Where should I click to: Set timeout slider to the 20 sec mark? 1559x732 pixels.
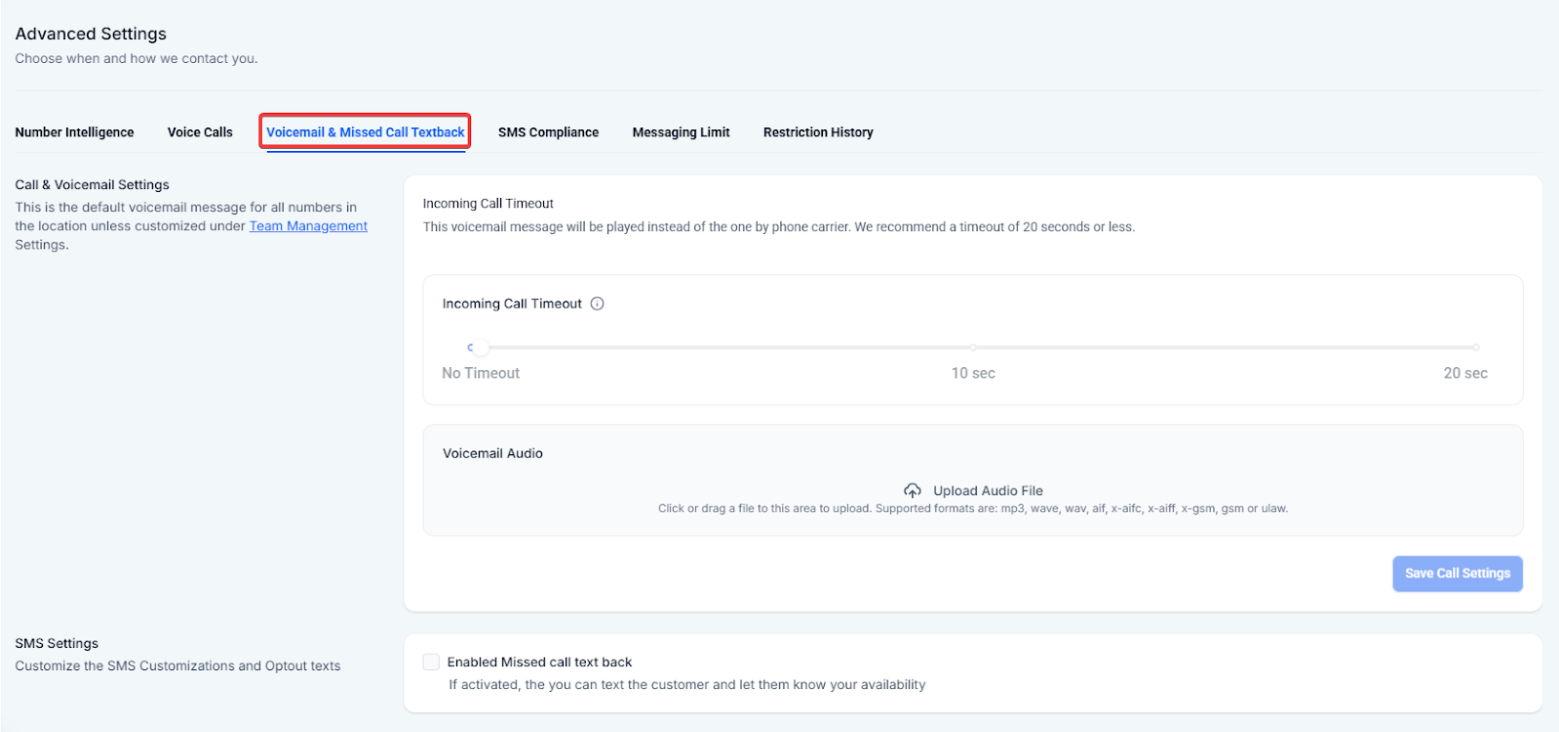point(1475,348)
